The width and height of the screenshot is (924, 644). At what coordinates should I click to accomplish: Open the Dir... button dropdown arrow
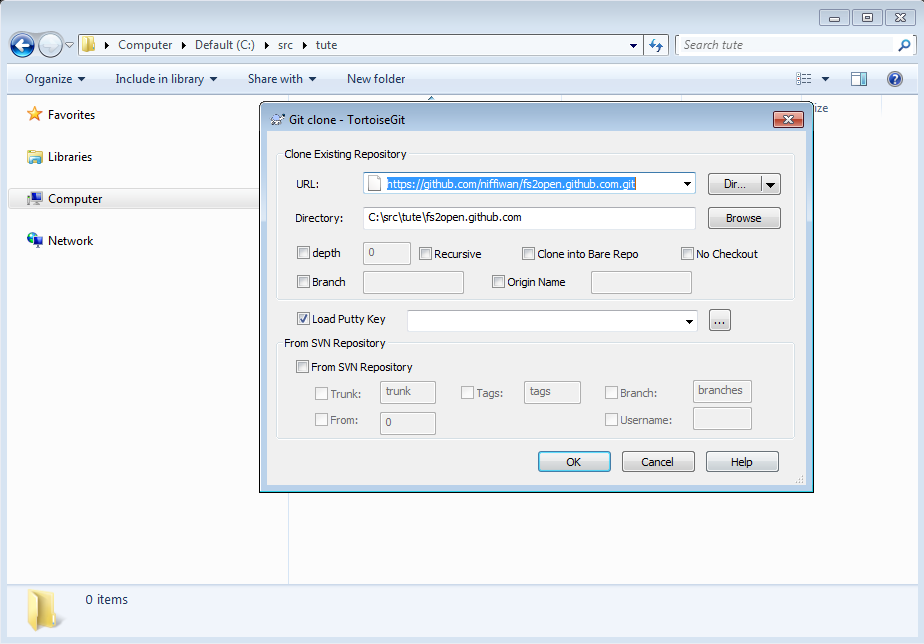pyautogui.click(x=770, y=184)
